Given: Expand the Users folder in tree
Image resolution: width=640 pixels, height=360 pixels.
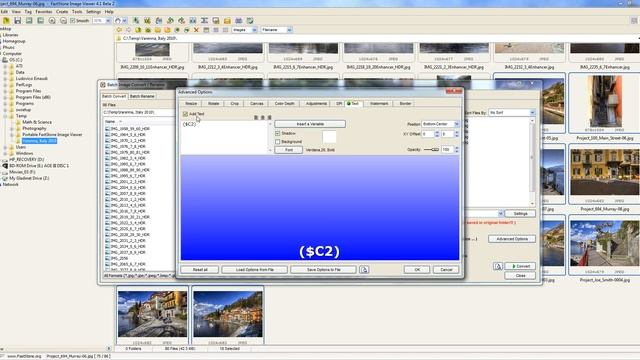Looking at the screenshot, I should [x=5, y=147].
